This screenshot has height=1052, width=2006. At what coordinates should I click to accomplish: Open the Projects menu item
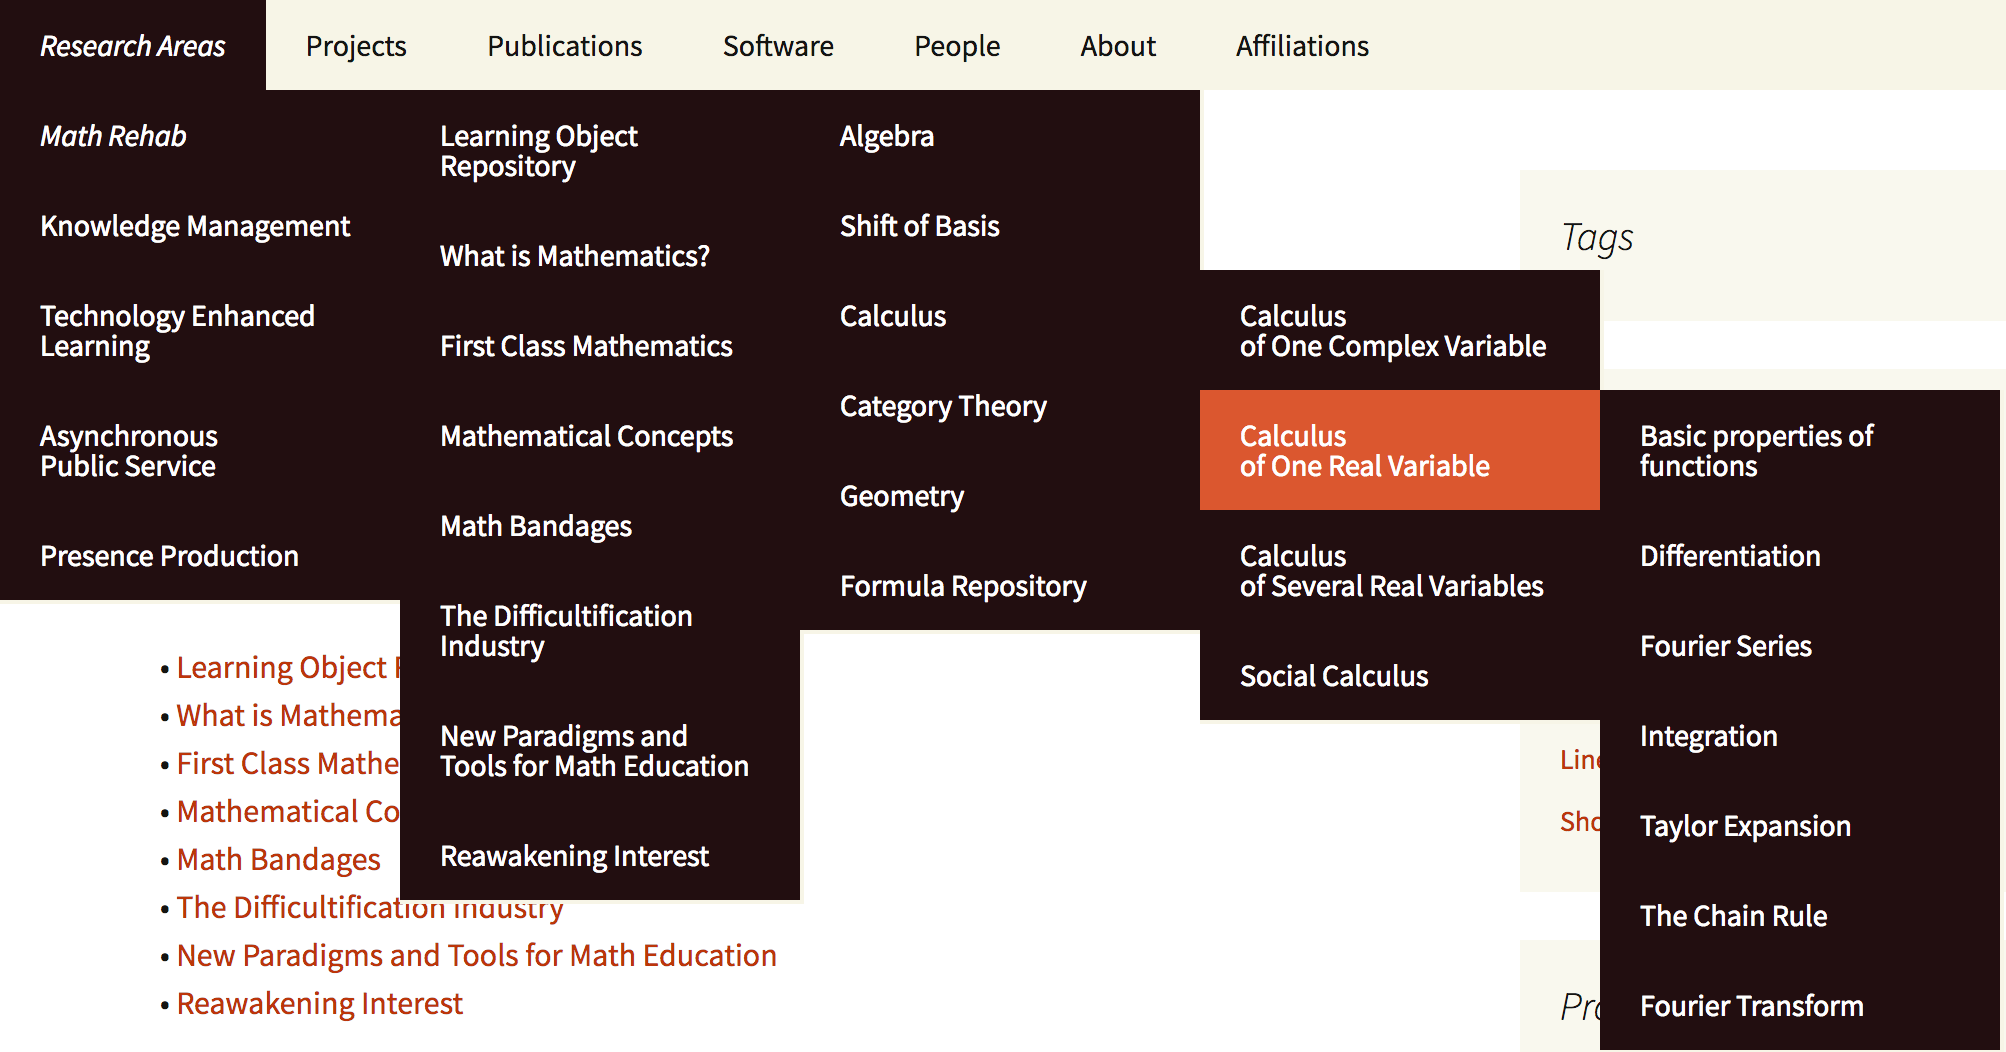[x=356, y=46]
